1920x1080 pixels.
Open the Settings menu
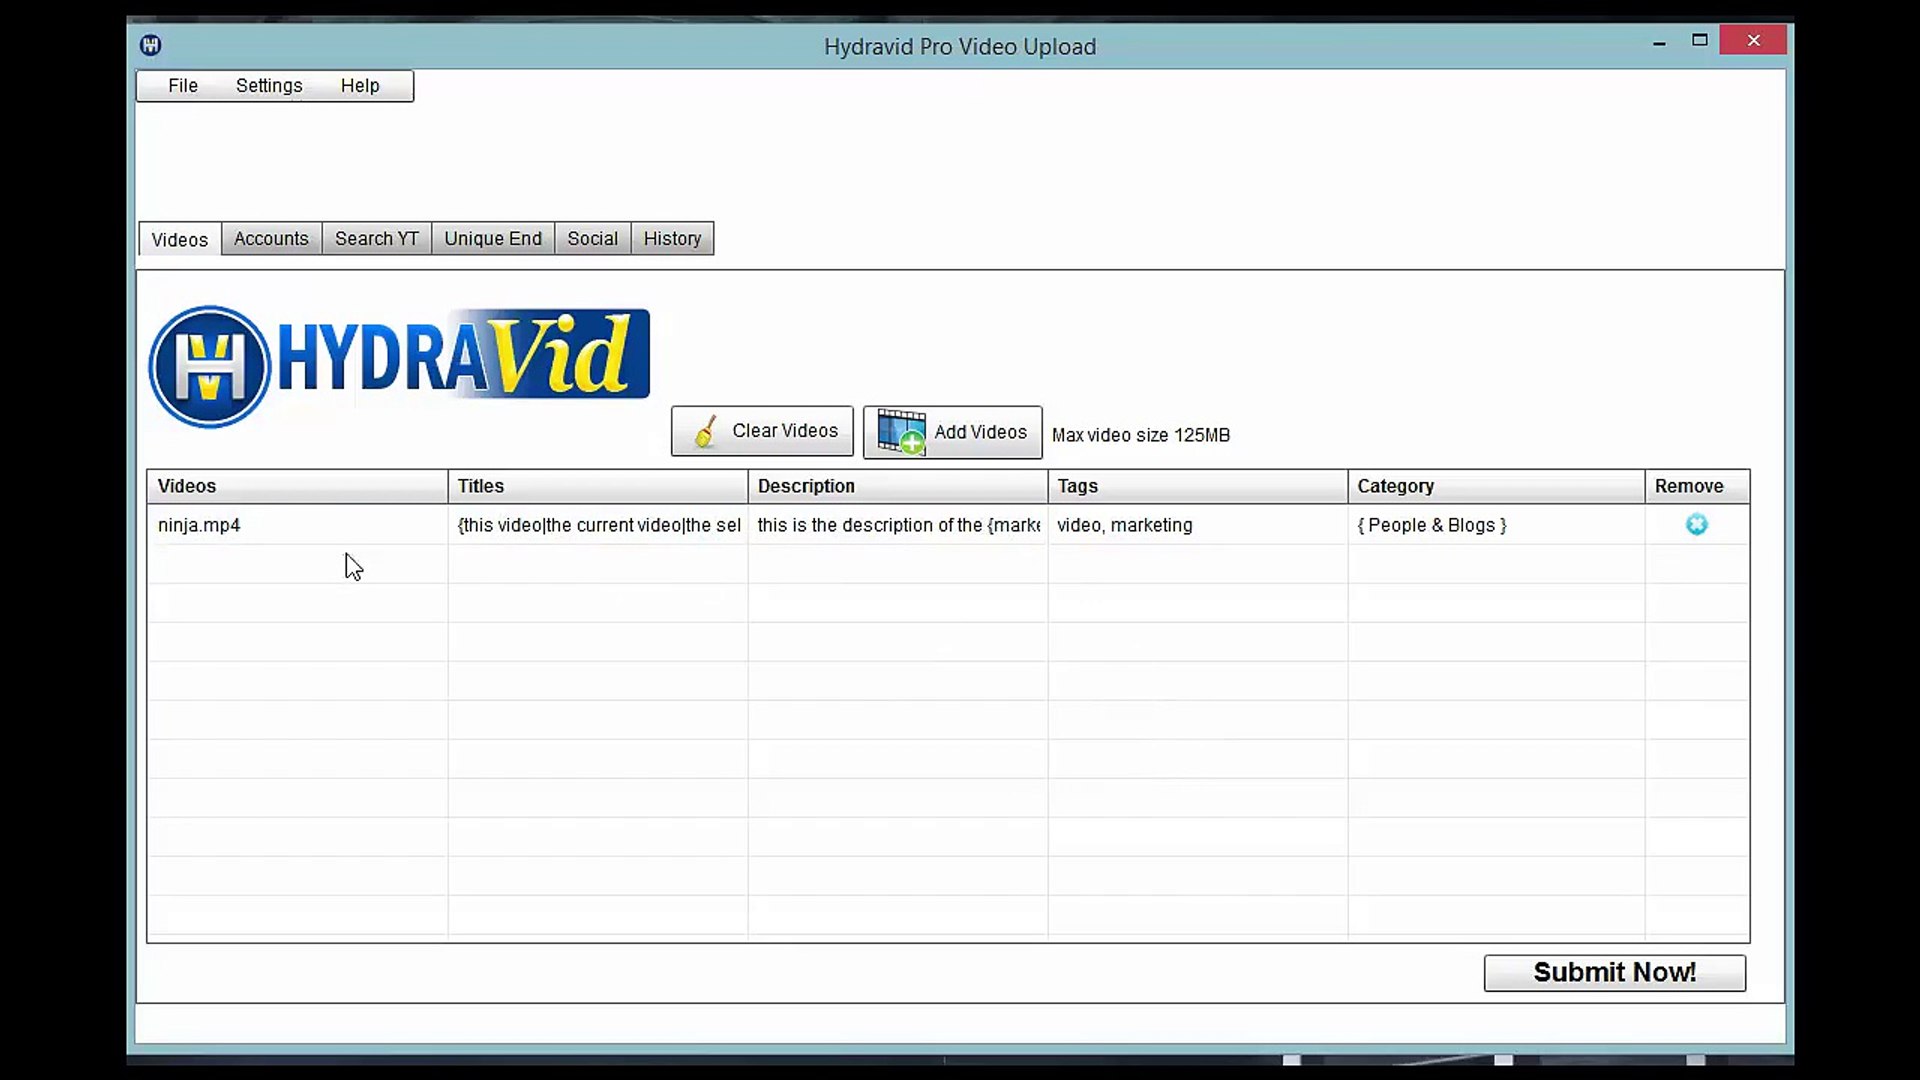click(269, 85)
